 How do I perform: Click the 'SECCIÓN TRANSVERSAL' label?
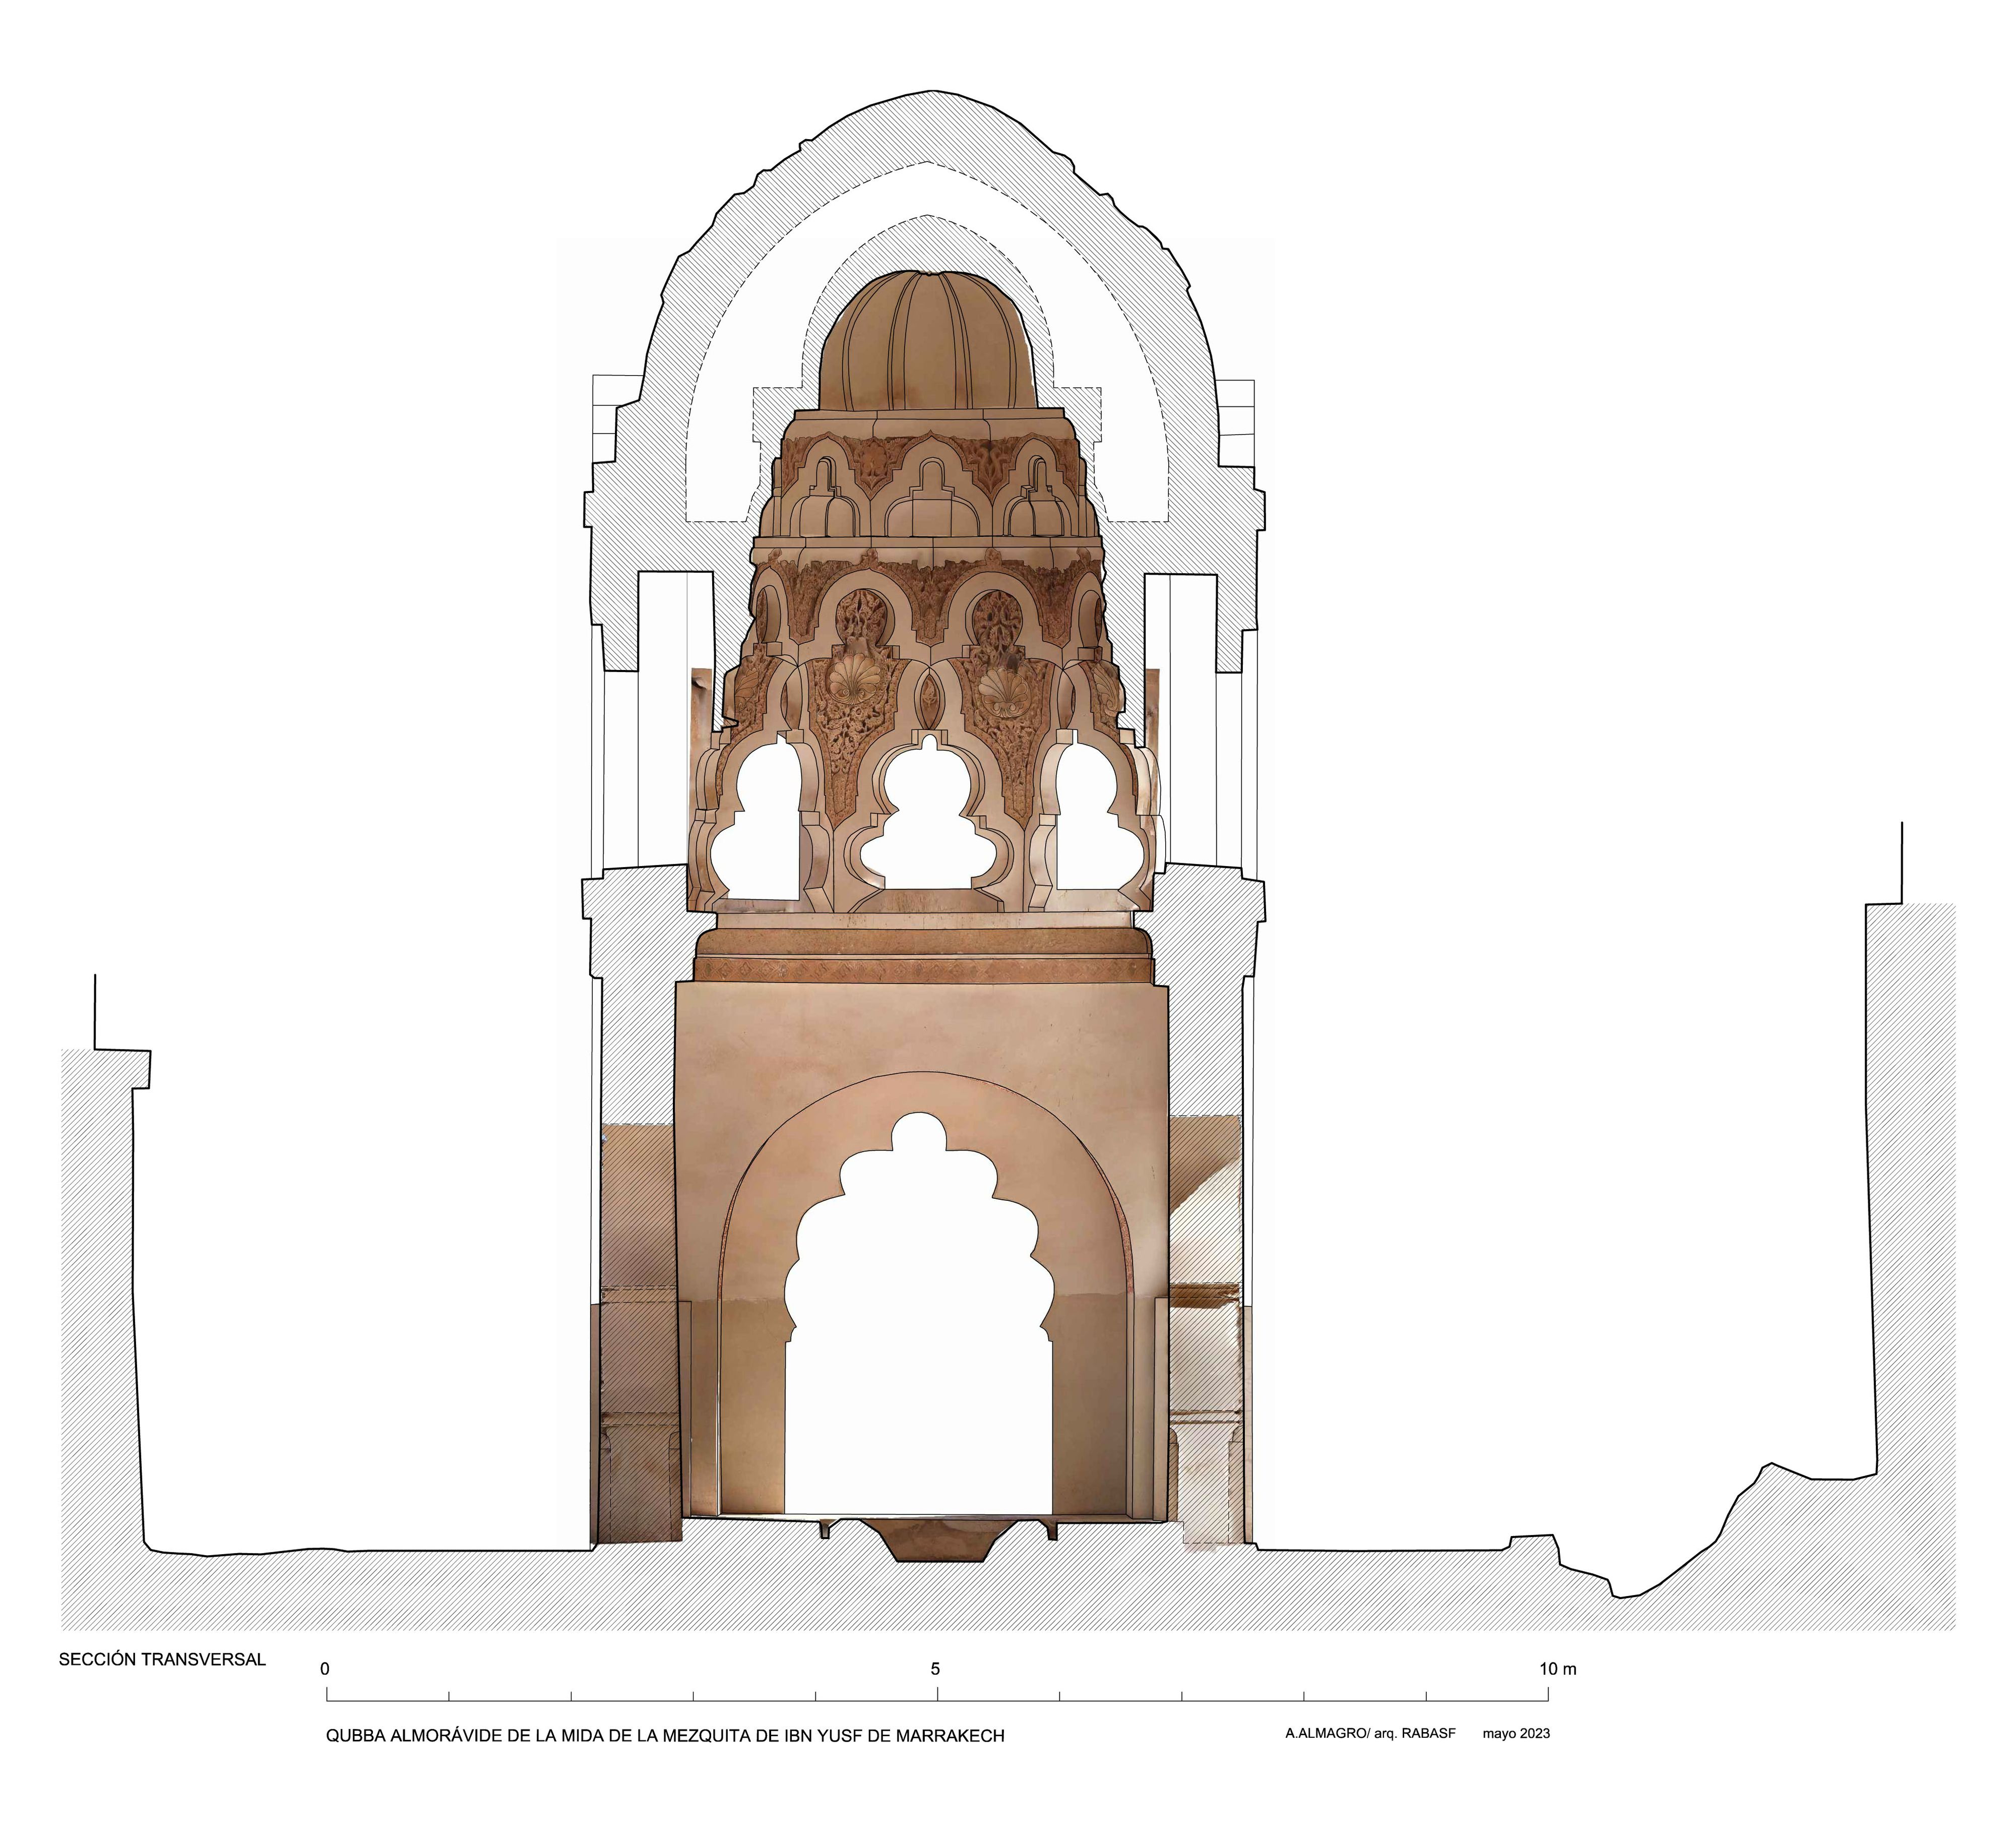[162, 1659]
